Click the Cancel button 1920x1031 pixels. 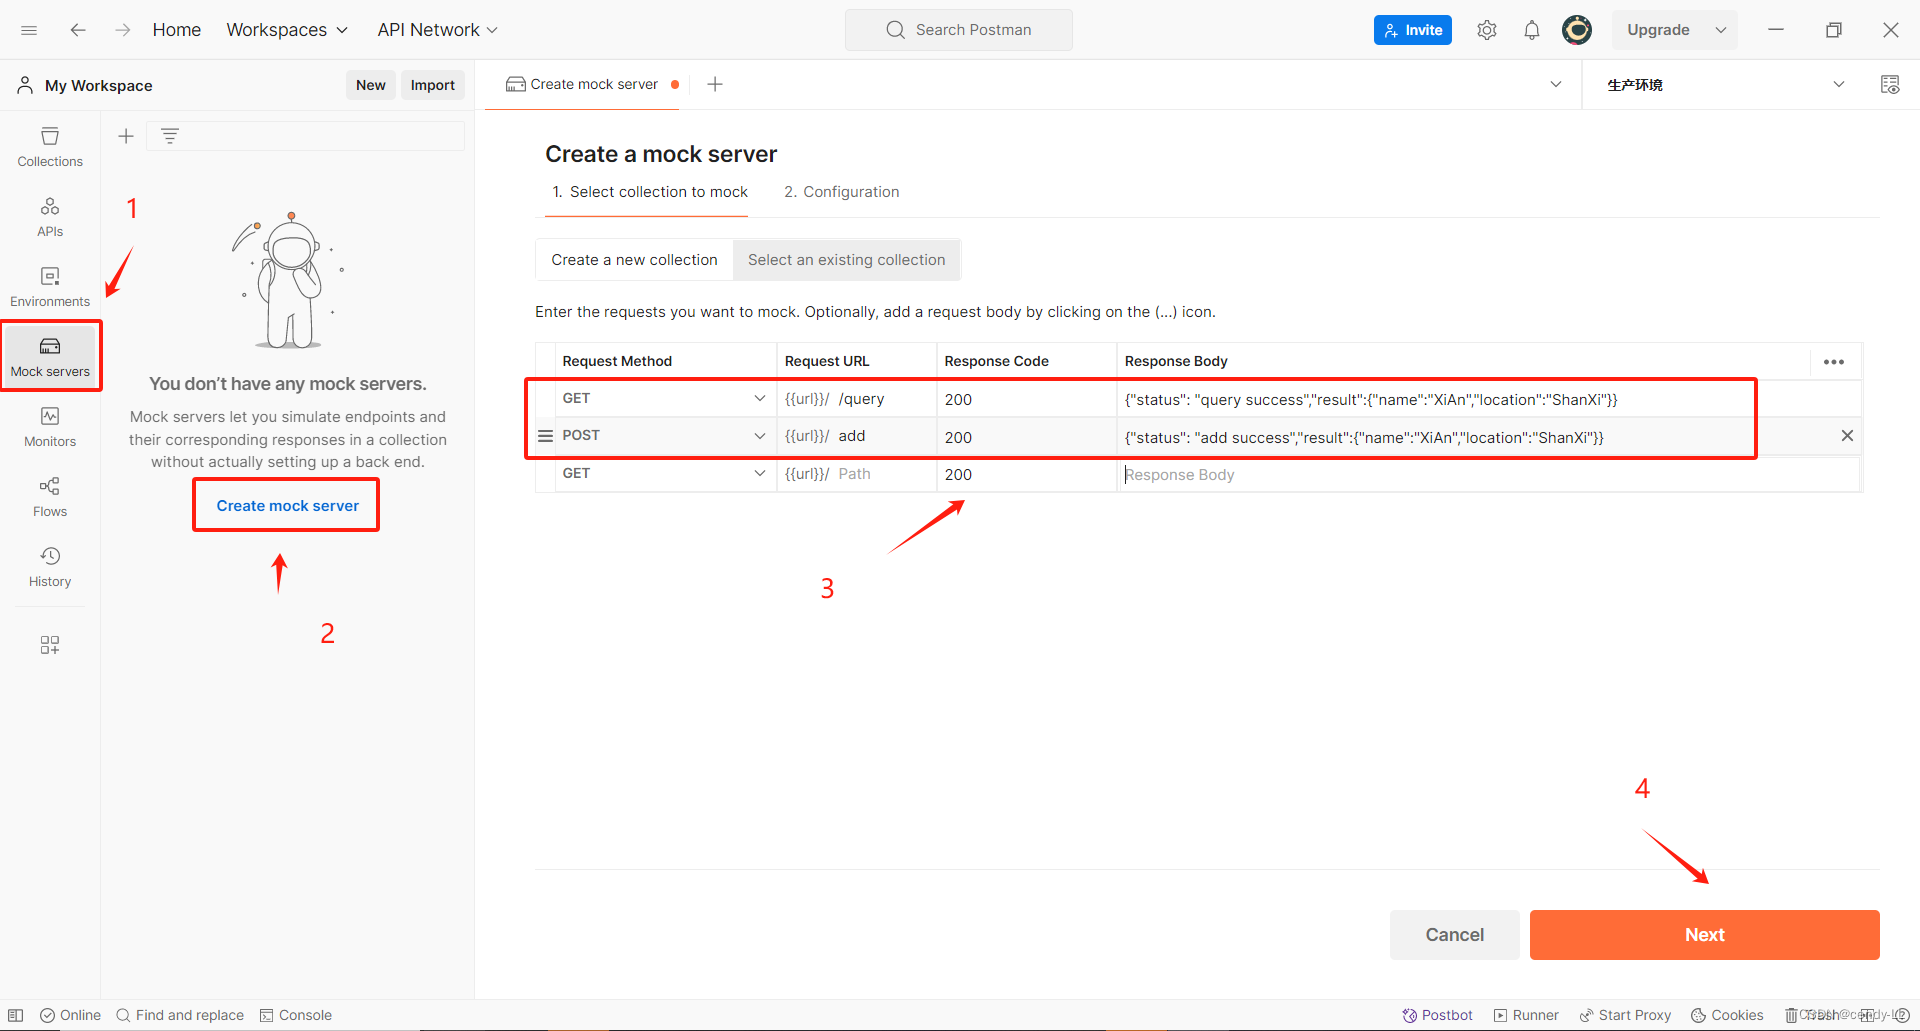1454,935
